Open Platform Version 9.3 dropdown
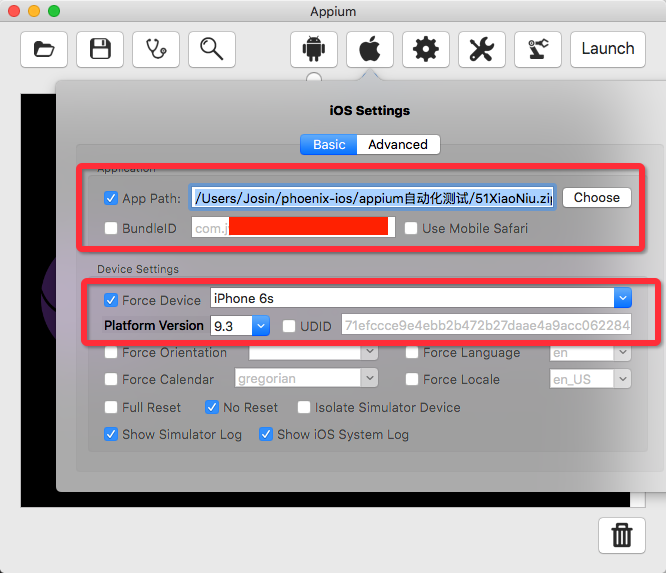Image resolution: width=666 pixels, height=573 pixels. (261, 326)
